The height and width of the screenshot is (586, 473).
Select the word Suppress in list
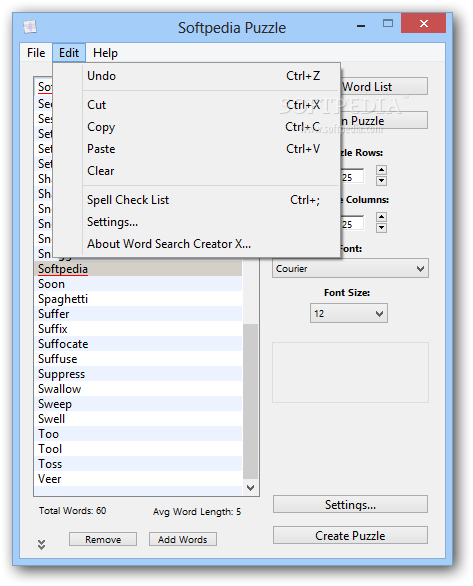[x=138, y=374]
